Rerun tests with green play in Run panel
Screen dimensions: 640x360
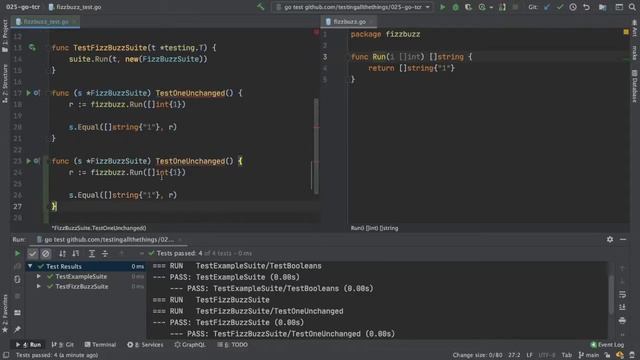pos(17,253)
